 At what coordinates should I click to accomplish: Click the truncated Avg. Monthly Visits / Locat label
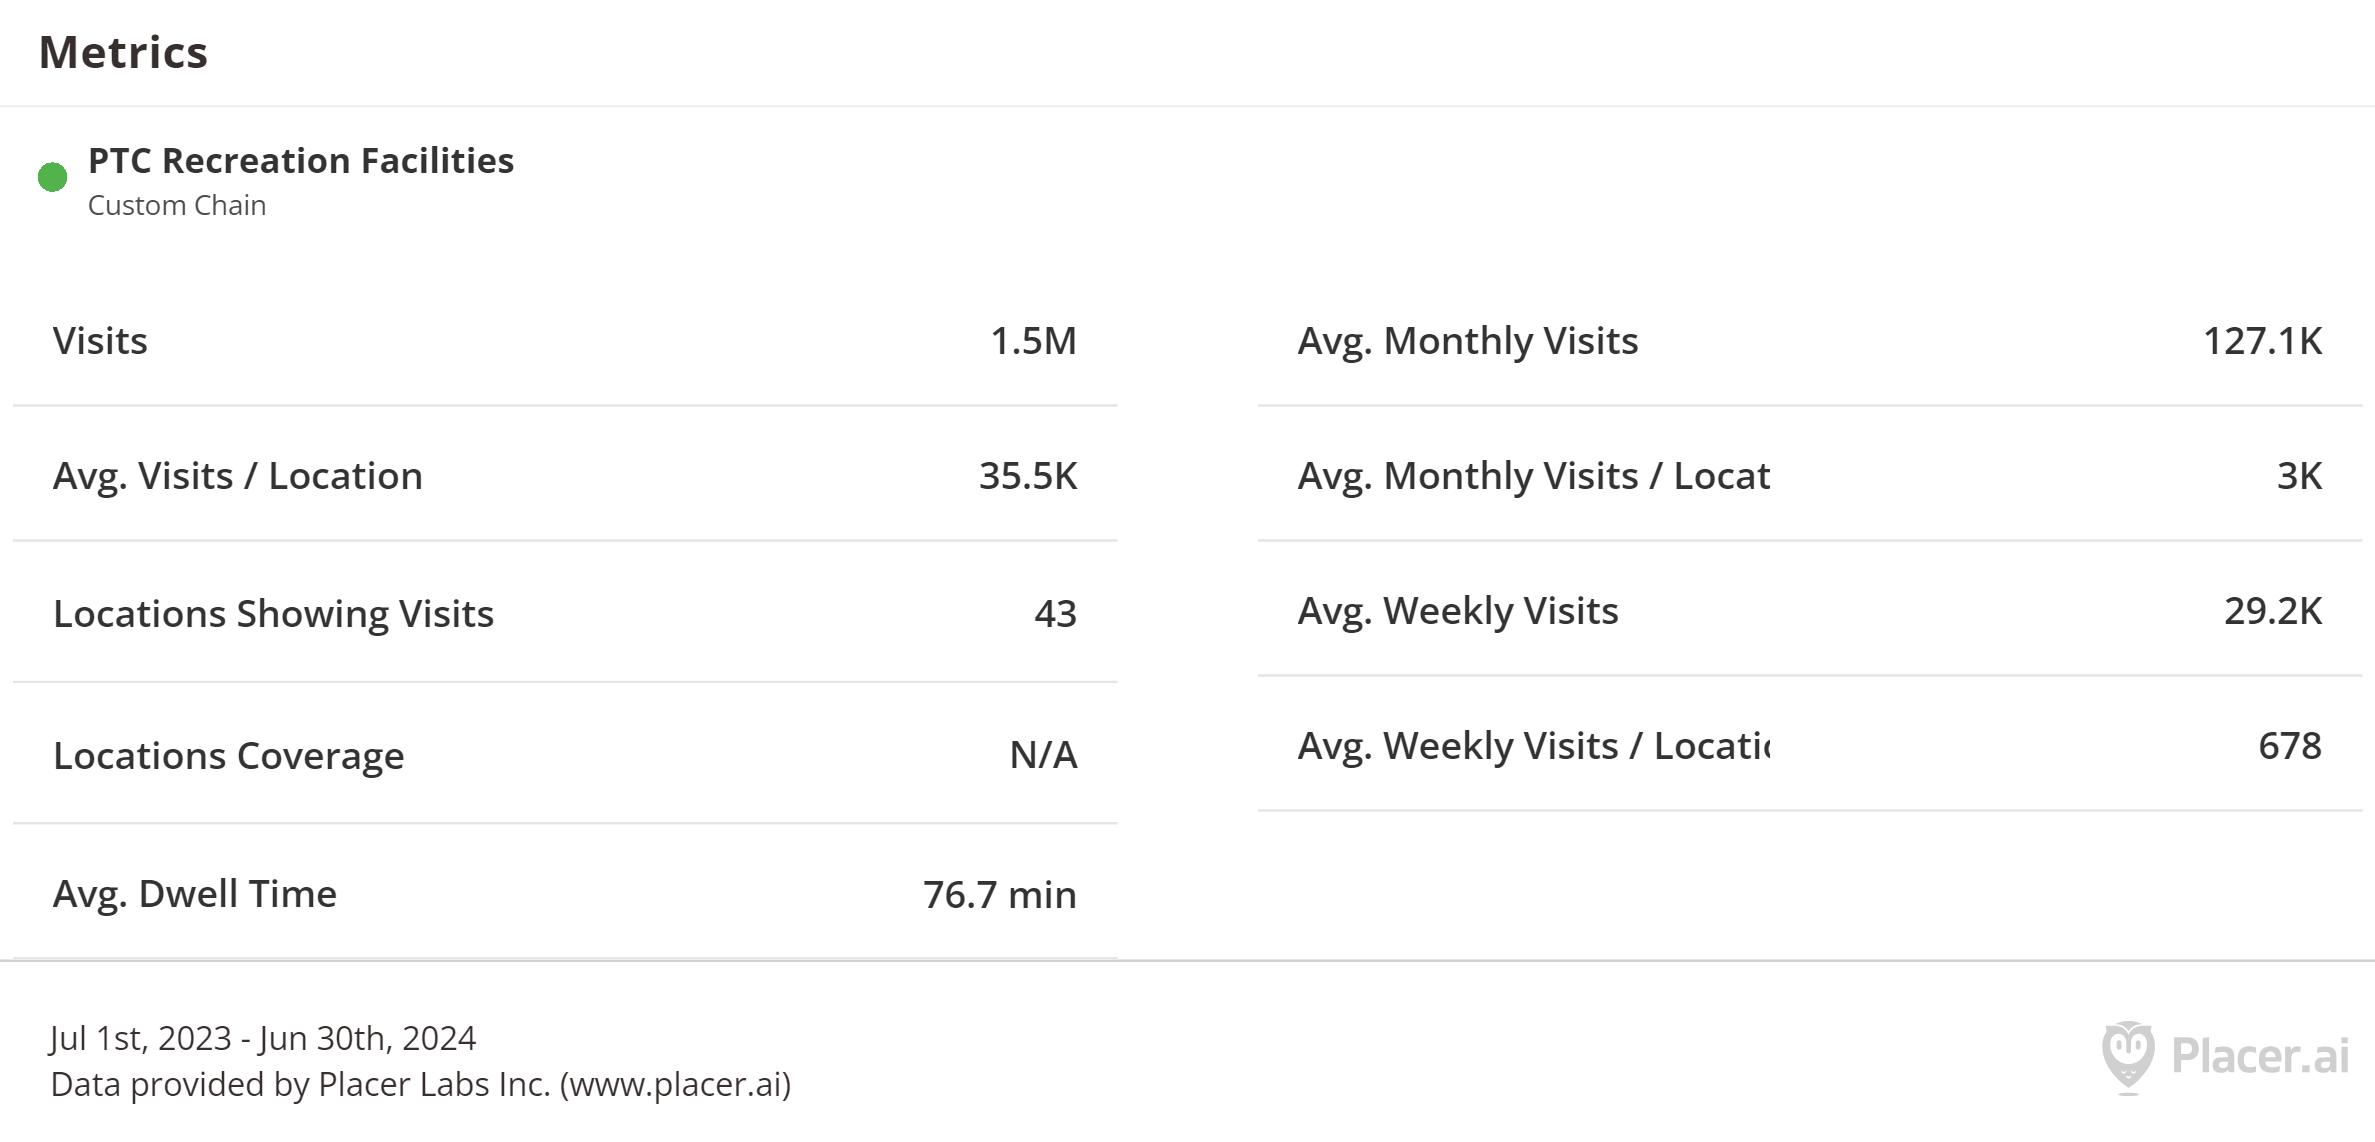1533,476
